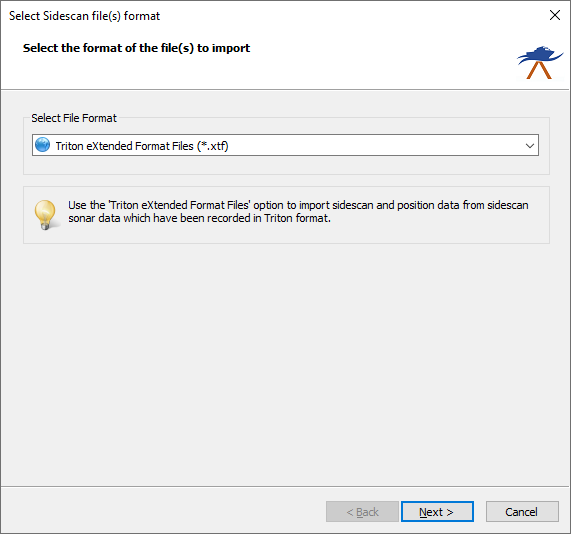This screenshot has width=571, height=534.
Task: Go to the next wizard step
Action: pyautogui.click(x=437, y=512)
